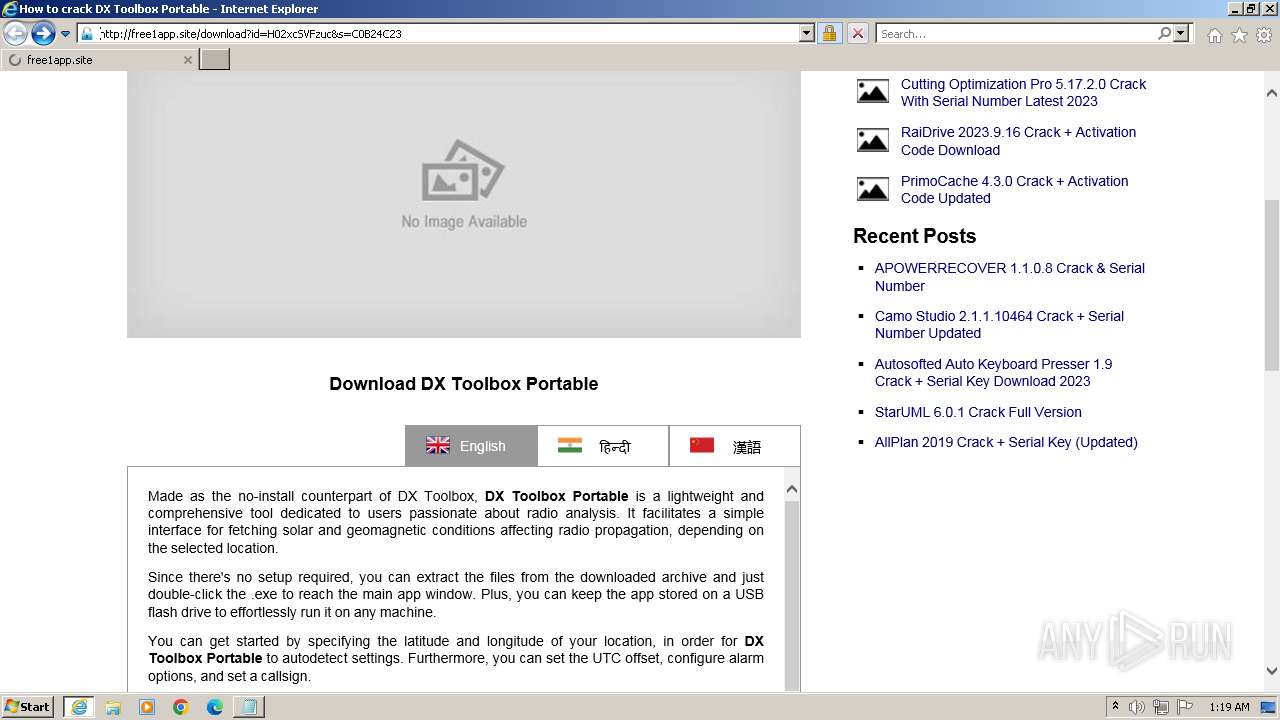Open Favorites star icon

1239,35
